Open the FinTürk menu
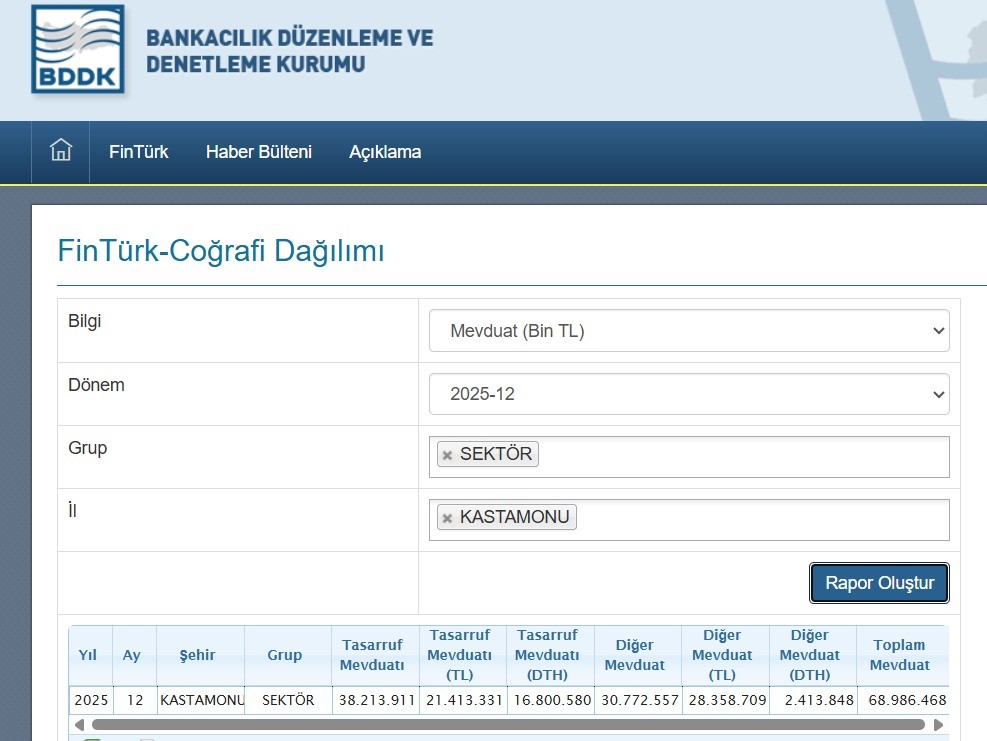The image size is (987, 741). click(139, 152)
